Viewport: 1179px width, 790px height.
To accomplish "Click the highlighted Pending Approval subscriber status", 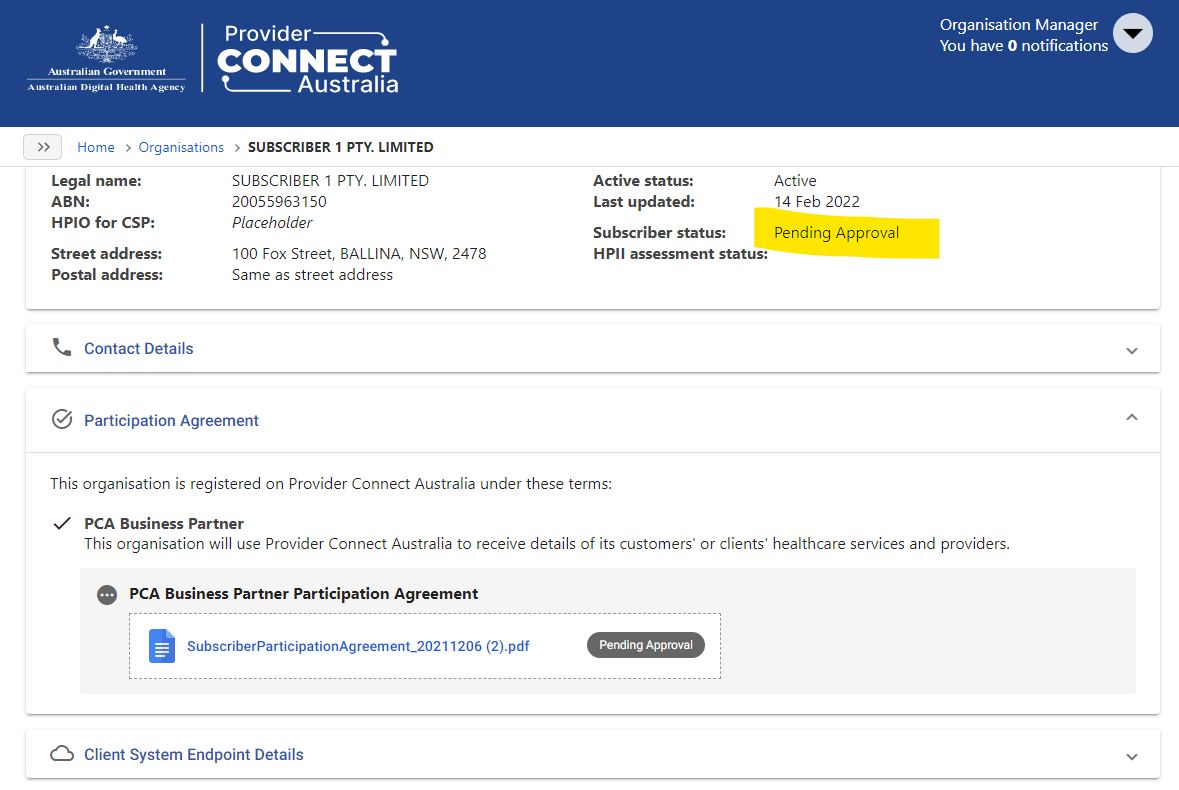I will tap(836, 233).
